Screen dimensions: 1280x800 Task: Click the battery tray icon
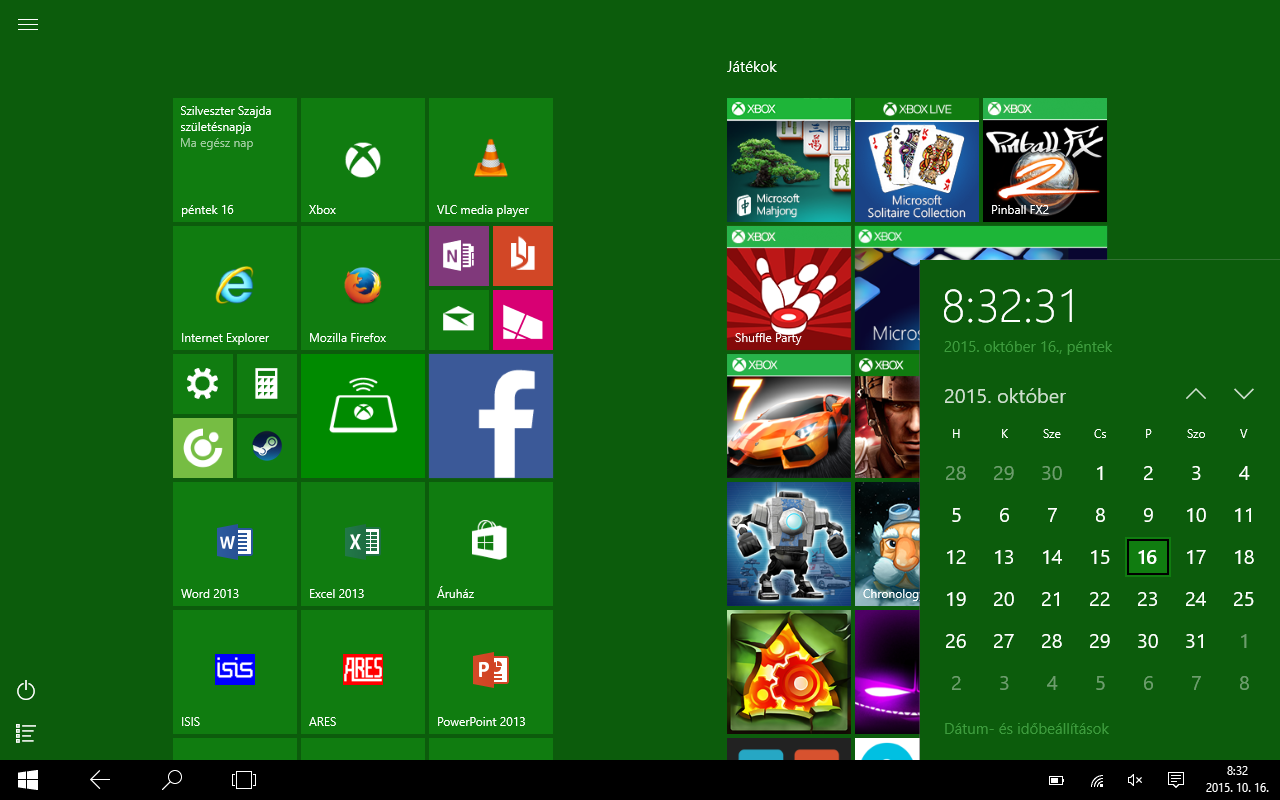pos(1056,780)
